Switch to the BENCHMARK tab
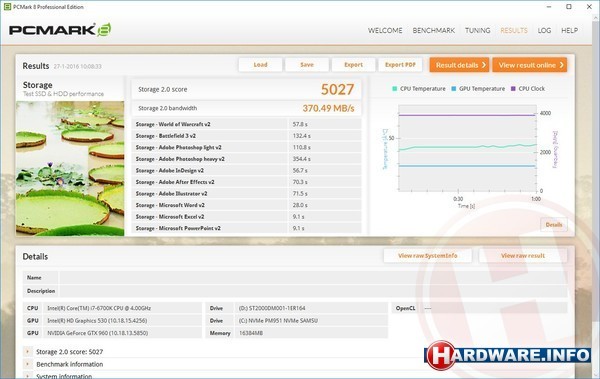This screenshot has width=600, height=379. [434, 30]
